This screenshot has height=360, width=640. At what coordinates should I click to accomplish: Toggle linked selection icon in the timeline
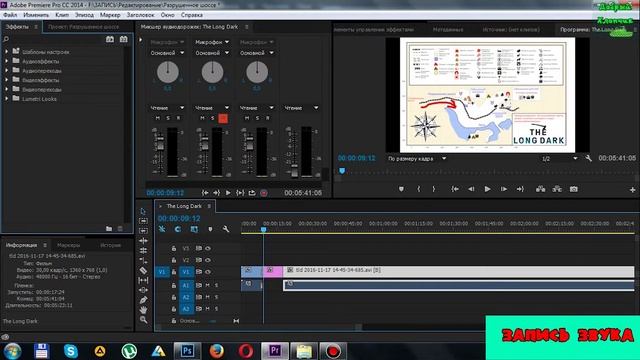click(194, 229)
